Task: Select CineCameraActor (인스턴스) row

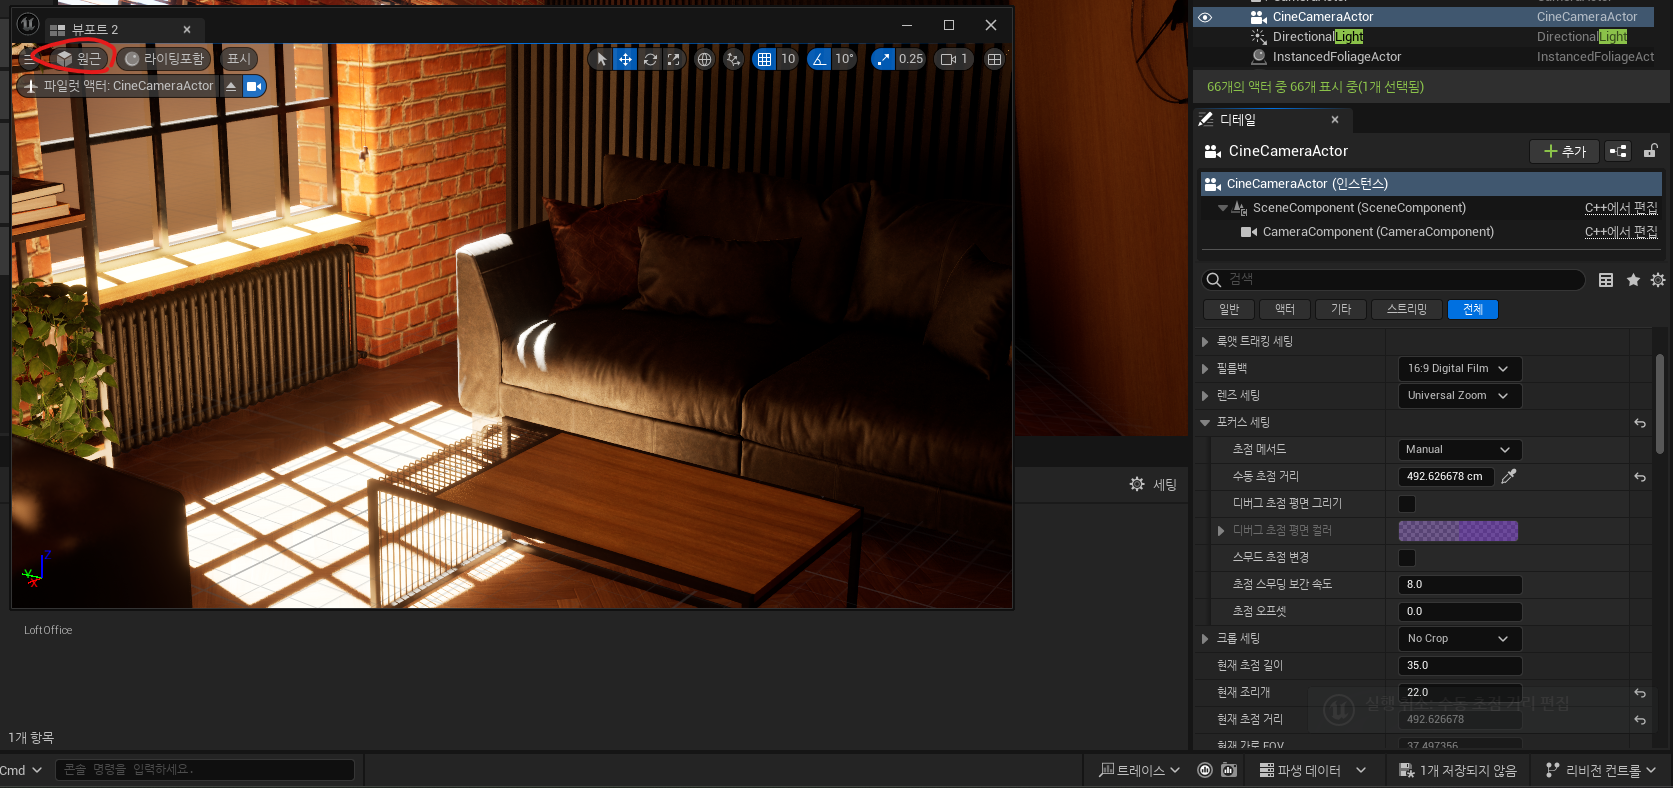Action: [x=1431, y=184]
